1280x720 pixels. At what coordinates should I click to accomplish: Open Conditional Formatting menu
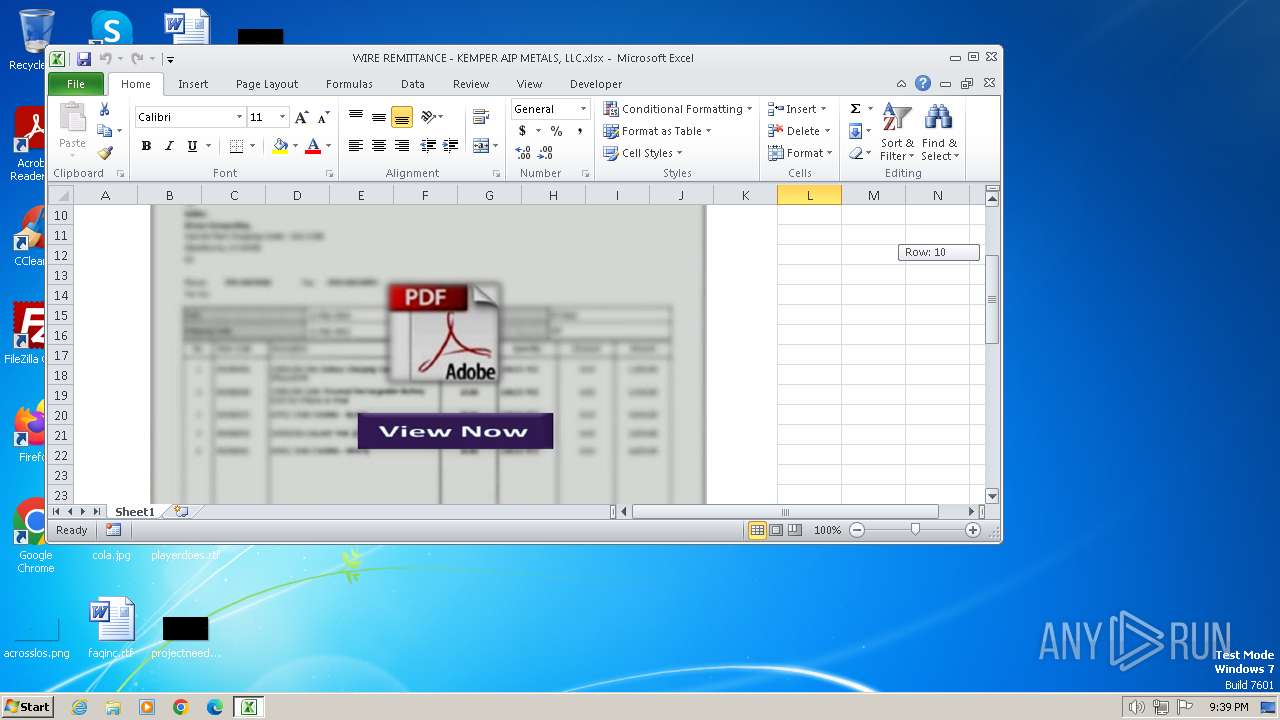678,109
